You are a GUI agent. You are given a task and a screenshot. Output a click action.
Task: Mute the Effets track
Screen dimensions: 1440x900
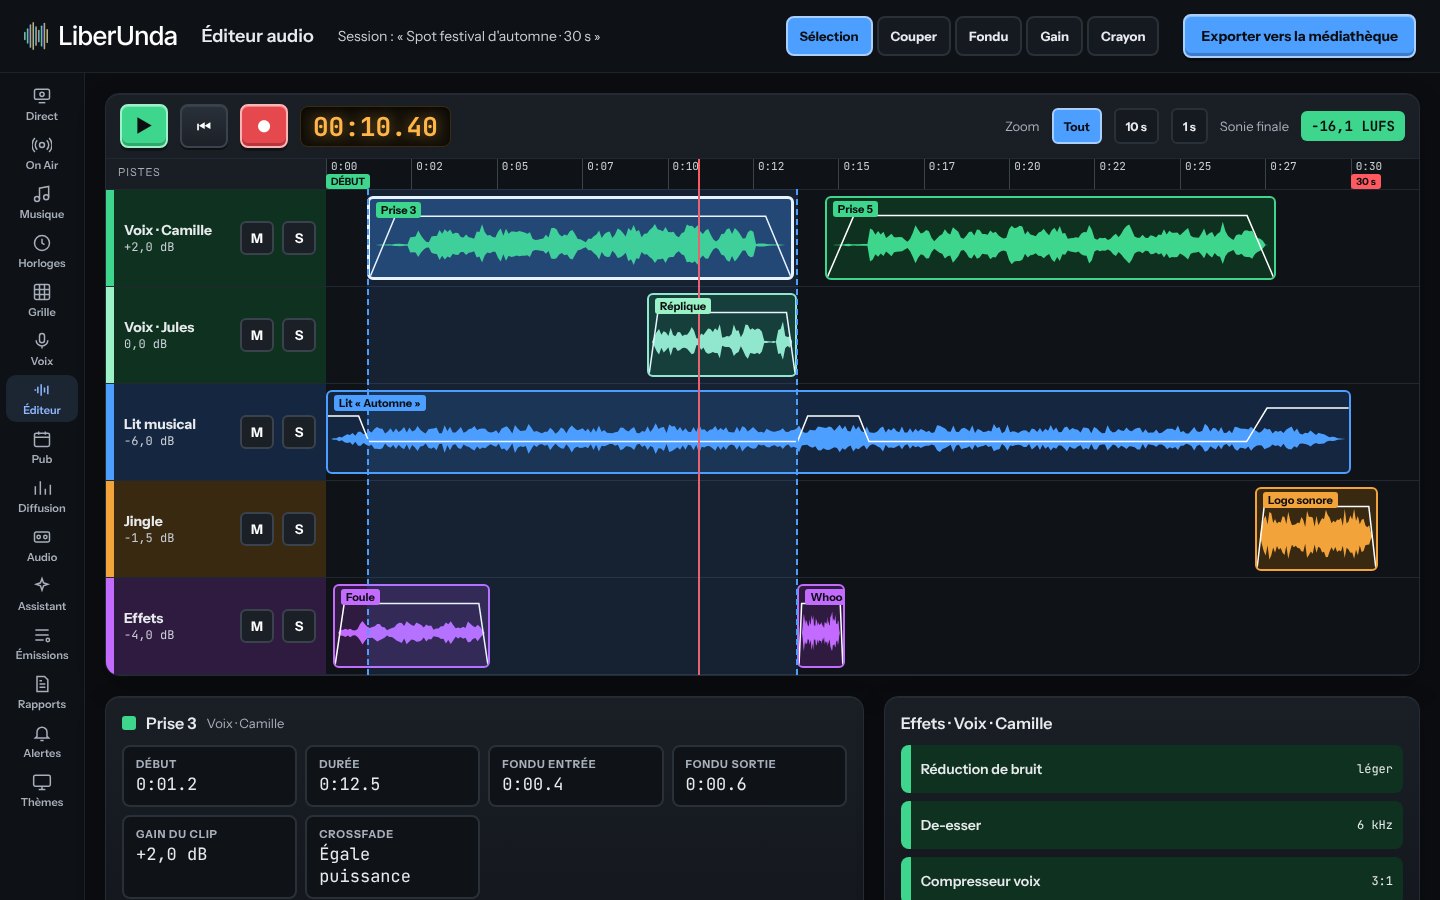click(x=257, y=626)
